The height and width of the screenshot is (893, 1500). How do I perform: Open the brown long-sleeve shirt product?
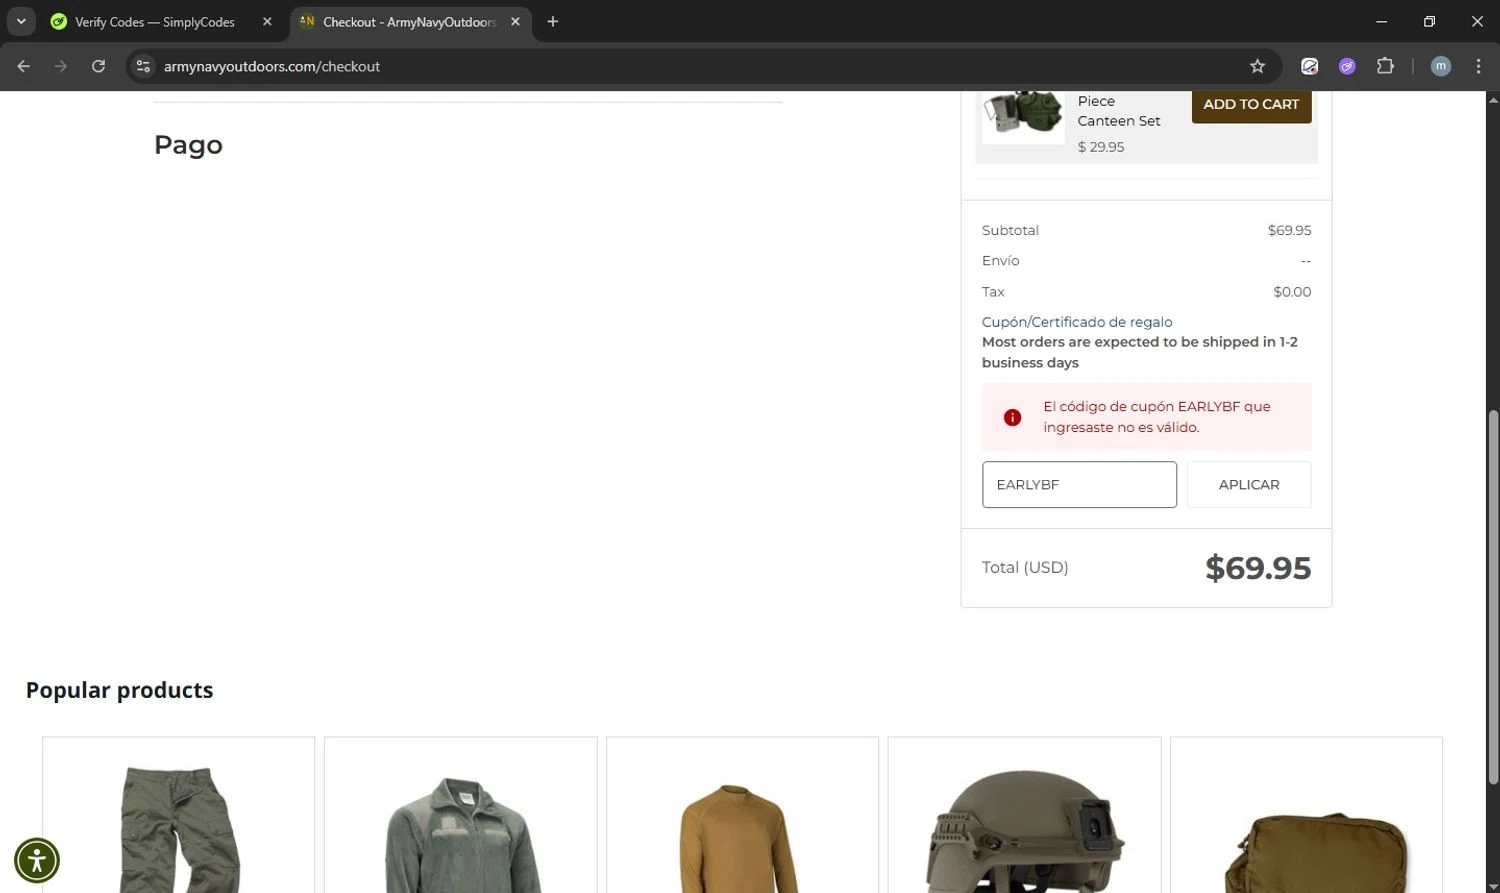tap(742, 815)
